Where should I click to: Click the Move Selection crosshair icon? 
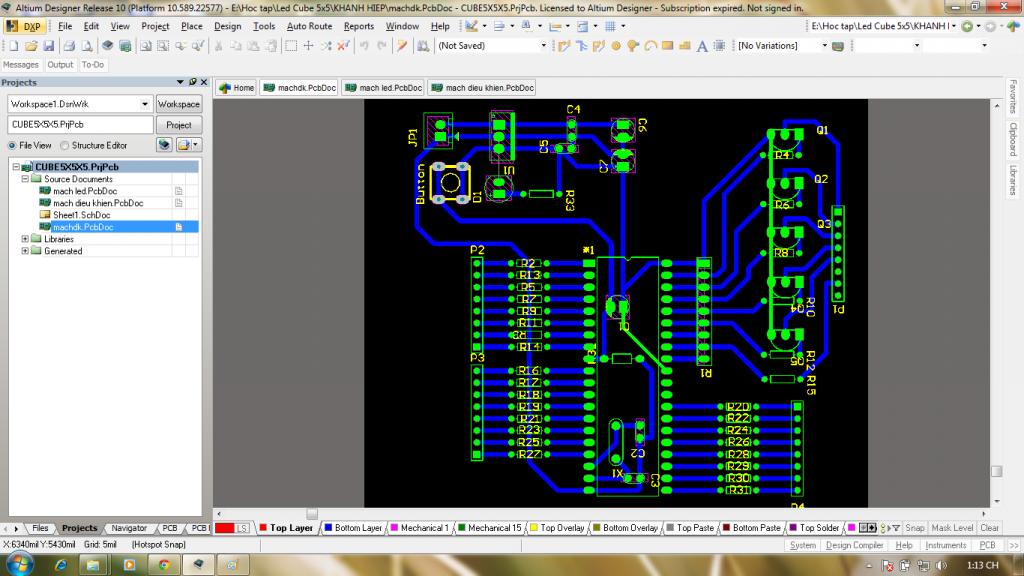click(x=309, y=46)
